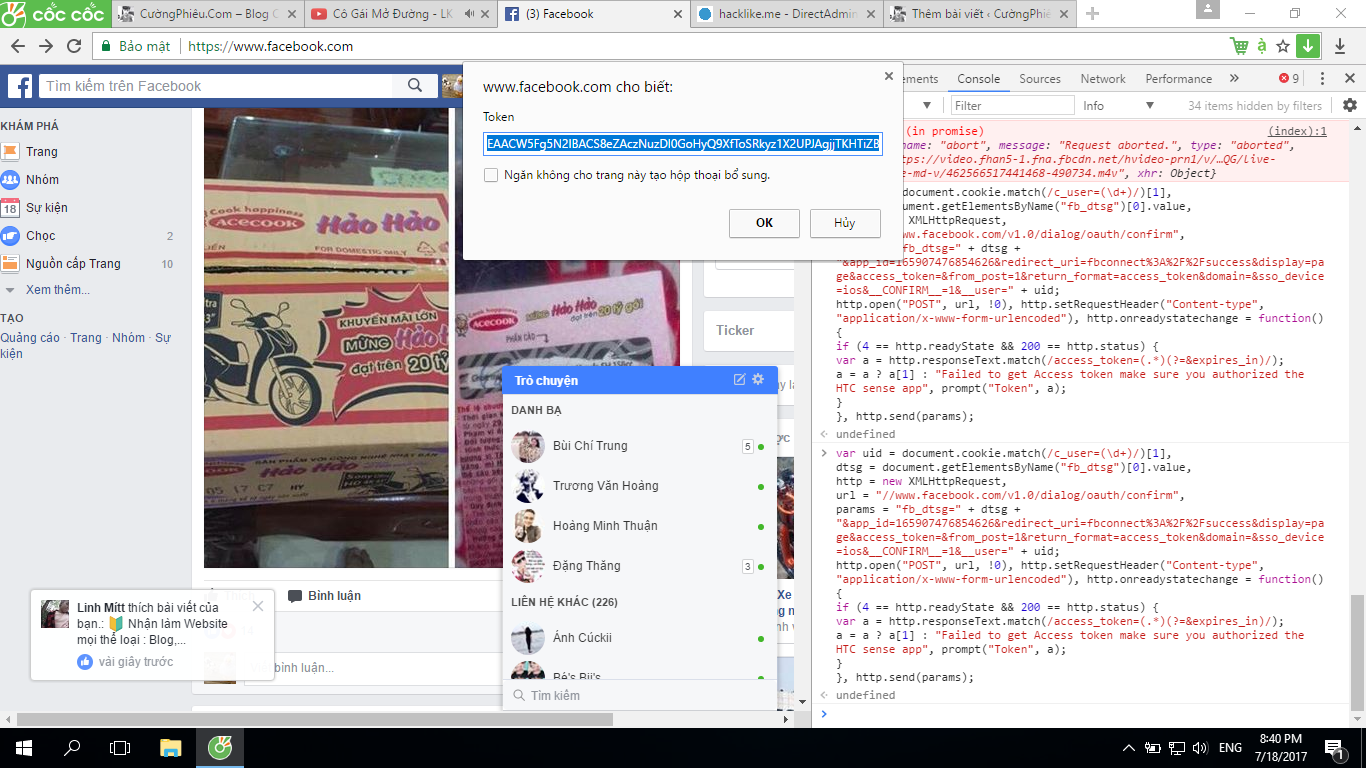This screenshot has height=768, width=1366.
Task: Check 'Ngăn không cho trang này' checkbox
Action: click(491, 175)
